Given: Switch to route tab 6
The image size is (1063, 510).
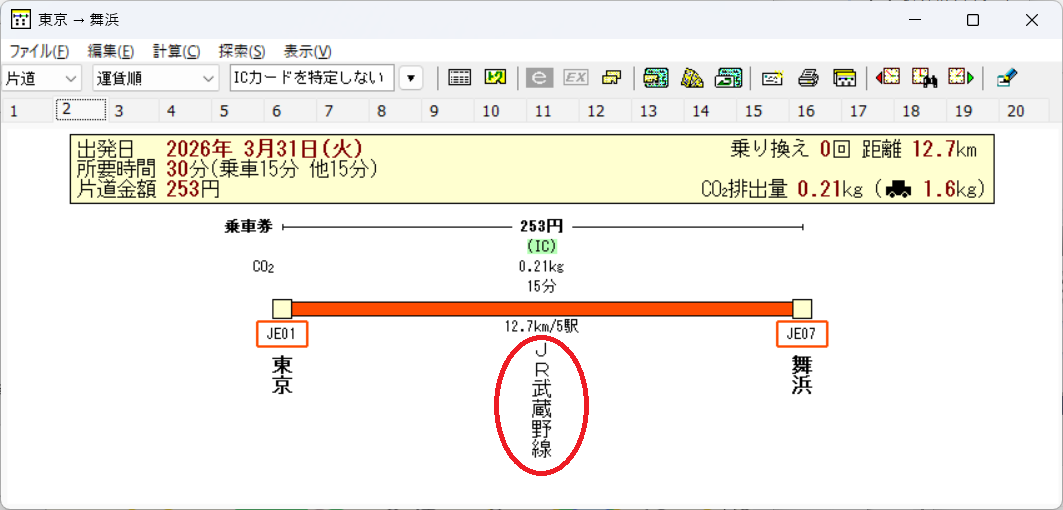Looking at the screenshot, I should pyautogui.click(x=290, y=111).
